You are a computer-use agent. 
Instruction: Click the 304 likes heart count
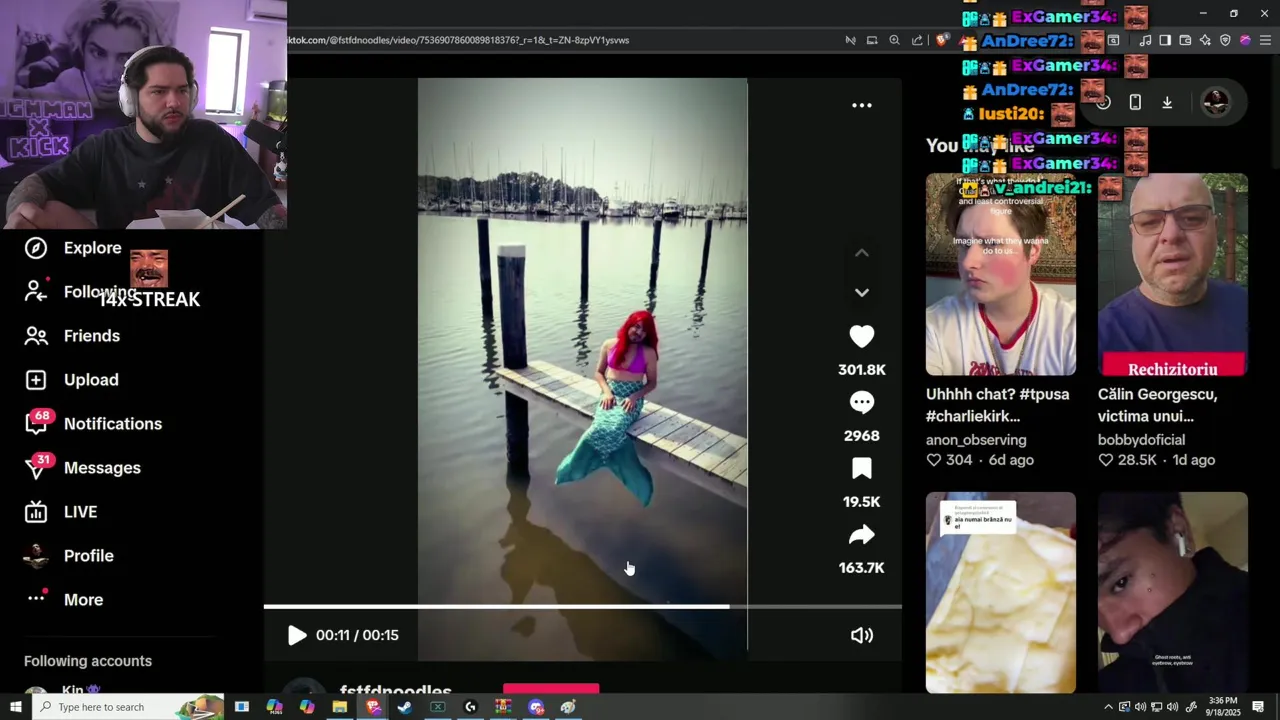pos(949,460)
